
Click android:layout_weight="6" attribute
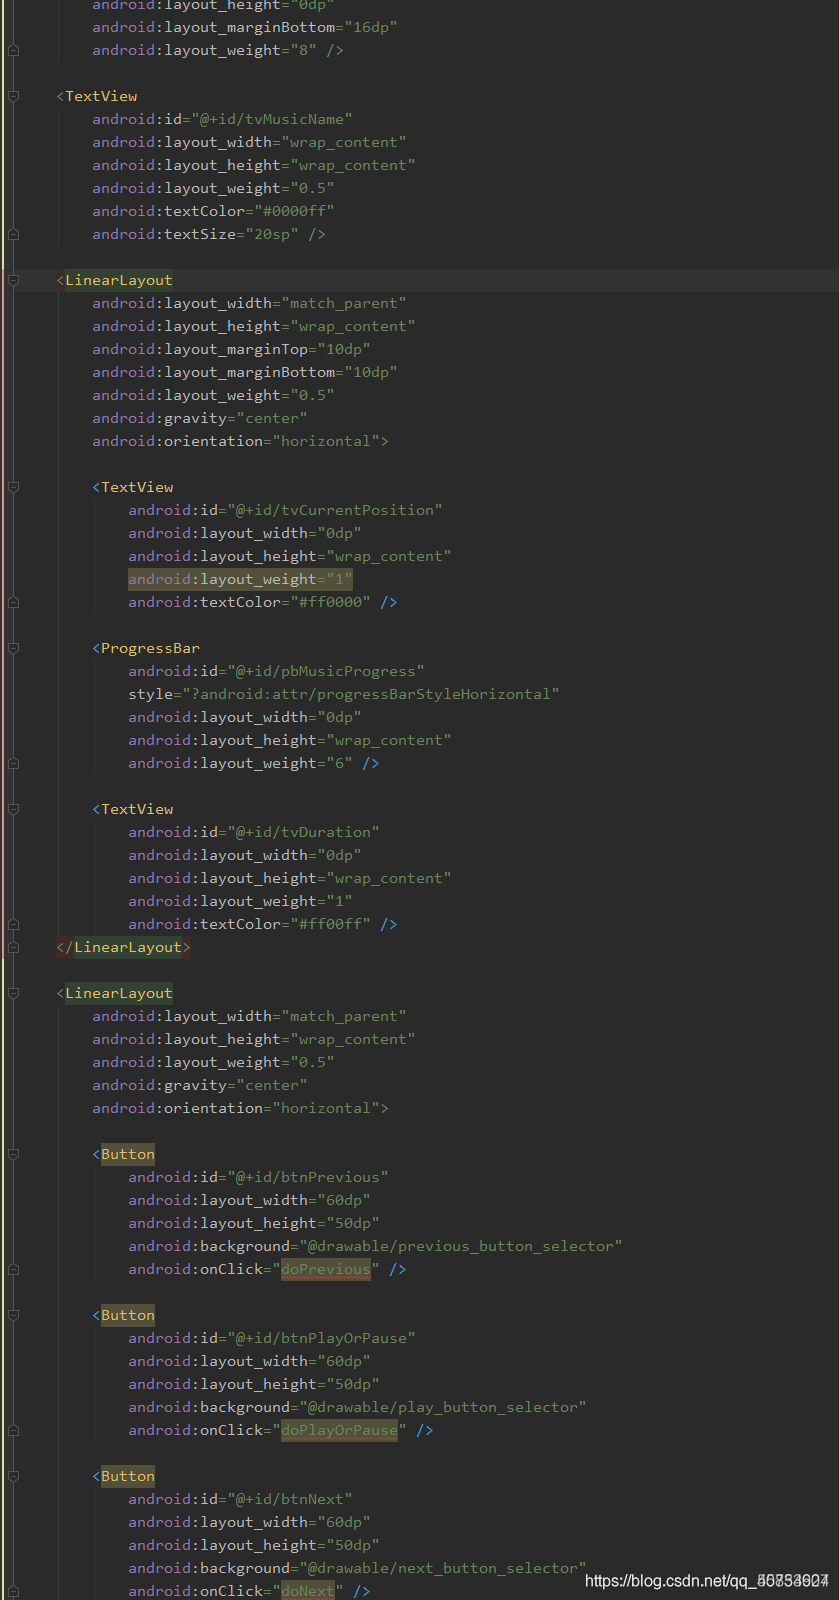pyautogui.click(x=240, y=763)
